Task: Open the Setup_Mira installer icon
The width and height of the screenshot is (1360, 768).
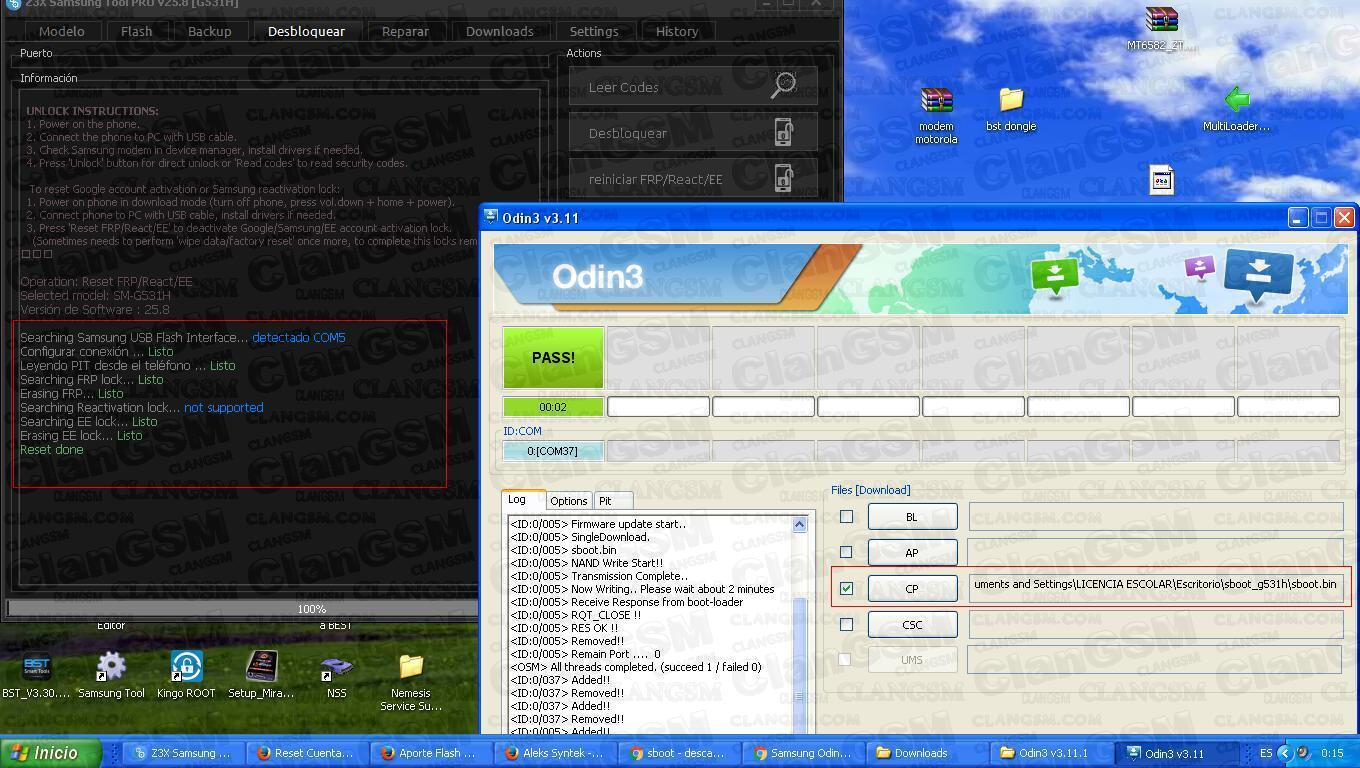Action: click(x=261, y=666)
